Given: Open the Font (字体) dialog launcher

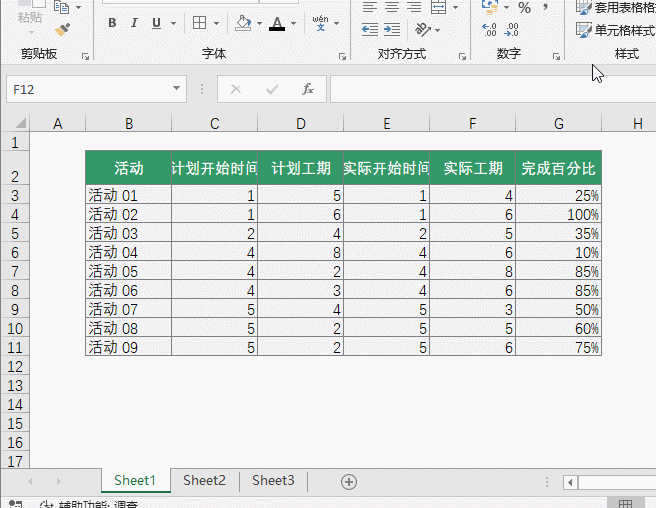Looking at the screenshot, I should (342, 56).
